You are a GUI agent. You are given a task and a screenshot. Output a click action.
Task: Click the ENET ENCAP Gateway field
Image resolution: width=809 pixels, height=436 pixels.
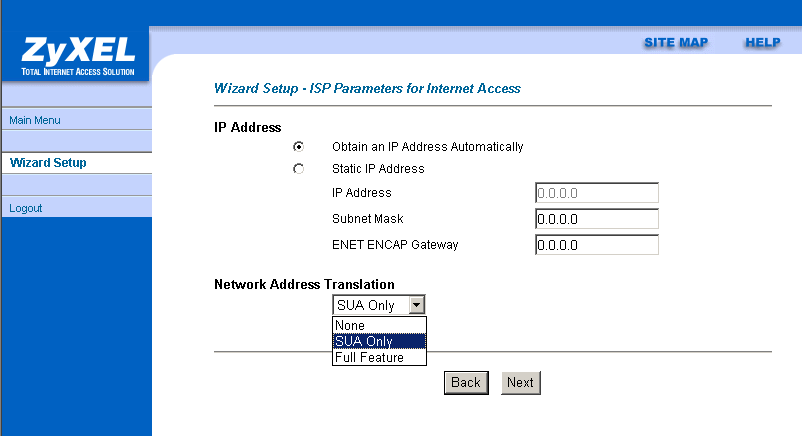[x=597, y=245]
